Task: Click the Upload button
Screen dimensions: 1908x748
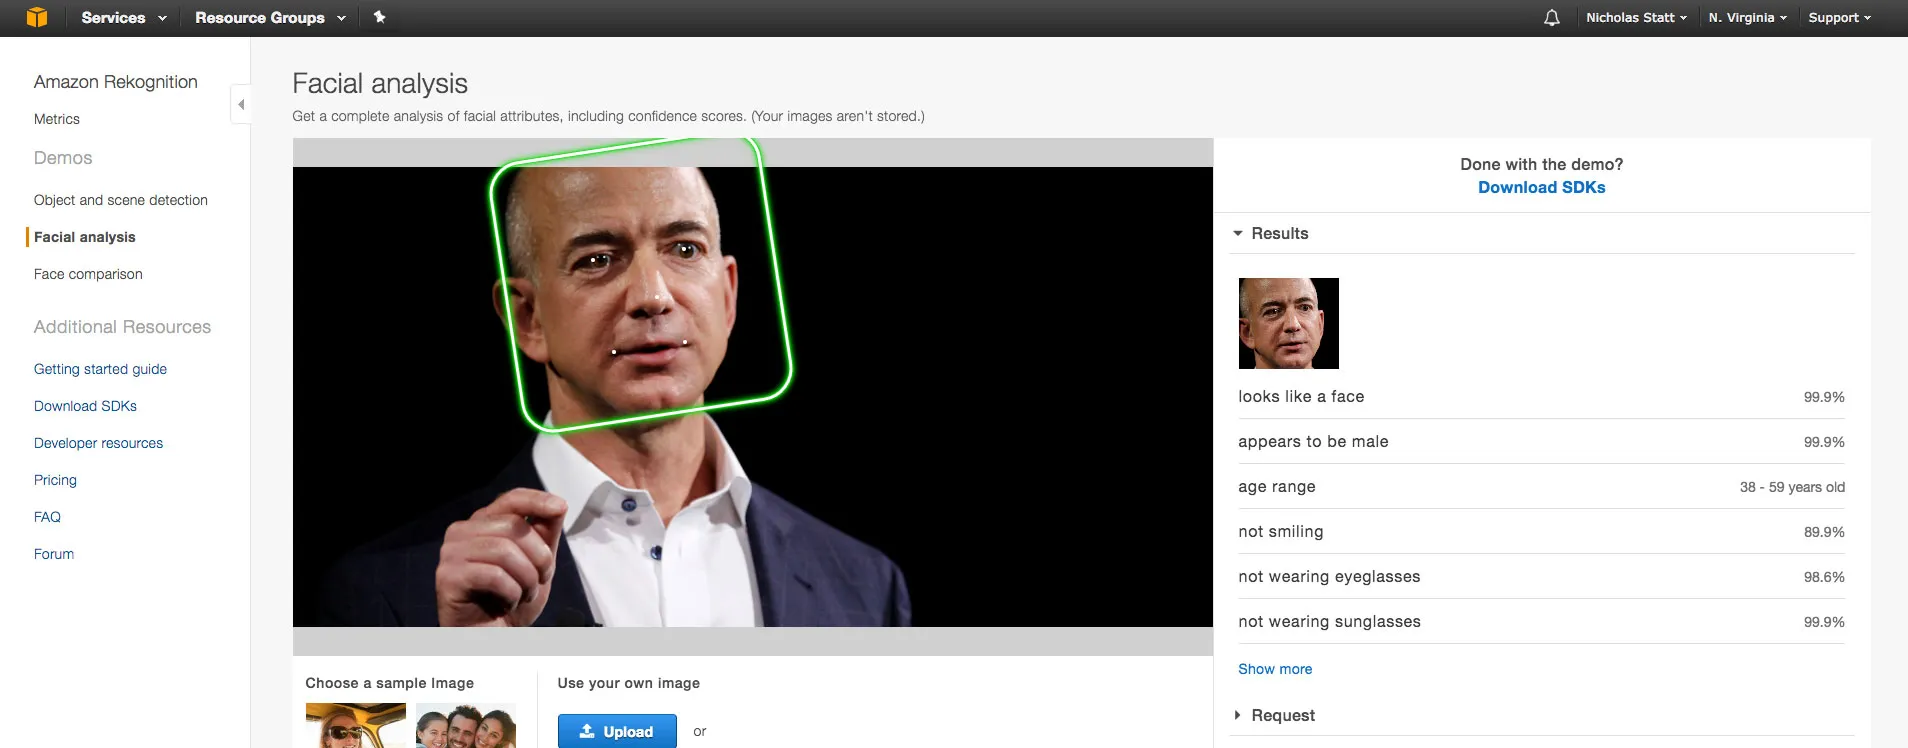Action: 617,731
